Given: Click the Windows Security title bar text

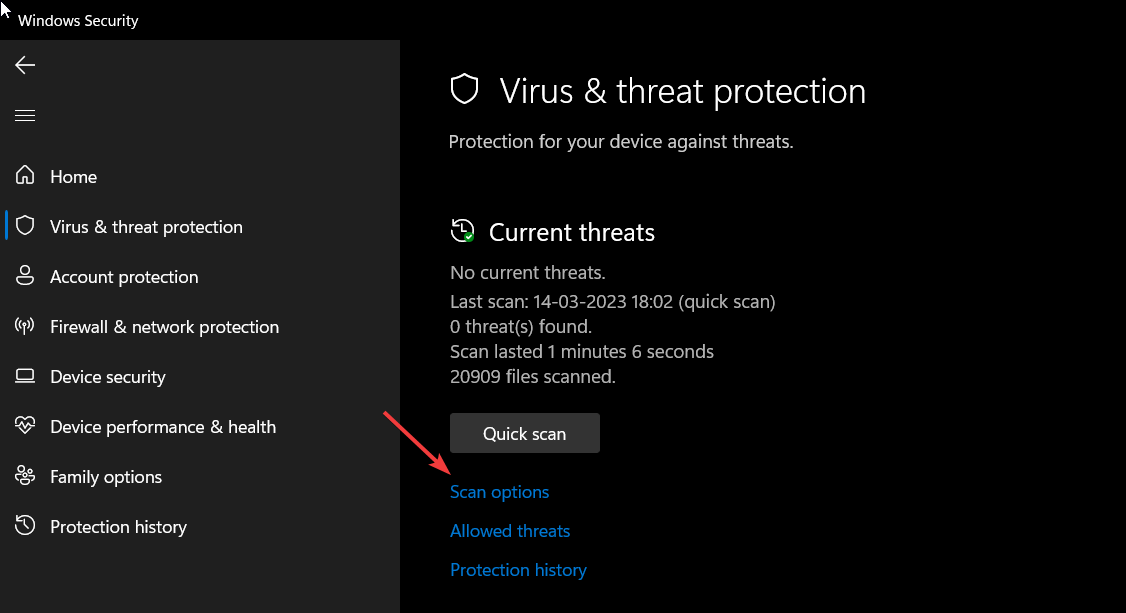Looking at the screenshot, I should coord(78,20).
